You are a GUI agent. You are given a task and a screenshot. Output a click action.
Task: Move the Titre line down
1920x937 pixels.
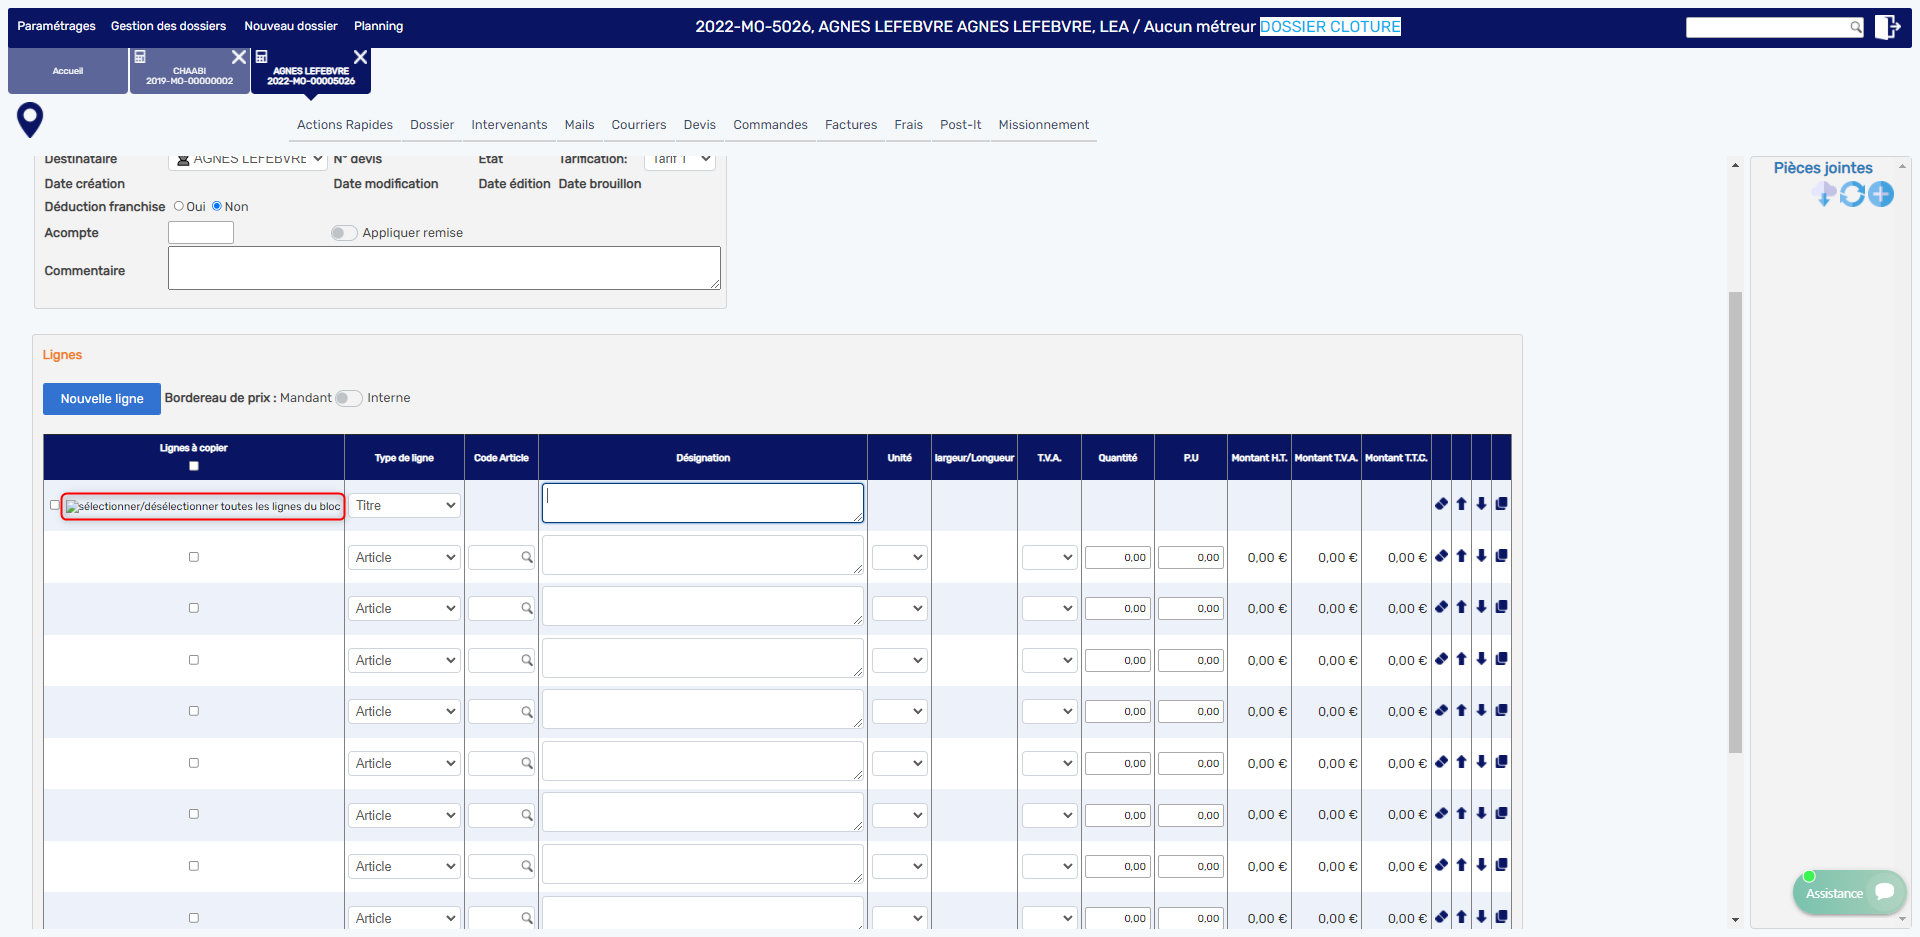(x=1481, y=504)
